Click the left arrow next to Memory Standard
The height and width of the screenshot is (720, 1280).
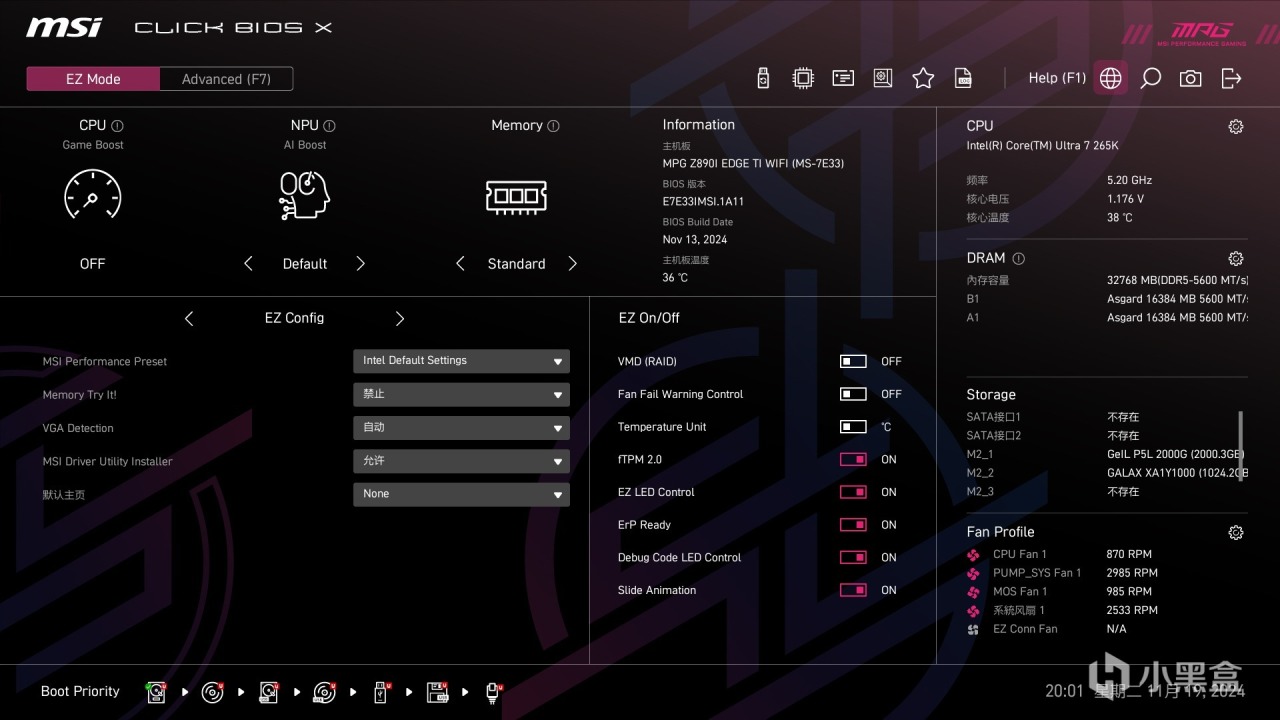click(460, 264)
